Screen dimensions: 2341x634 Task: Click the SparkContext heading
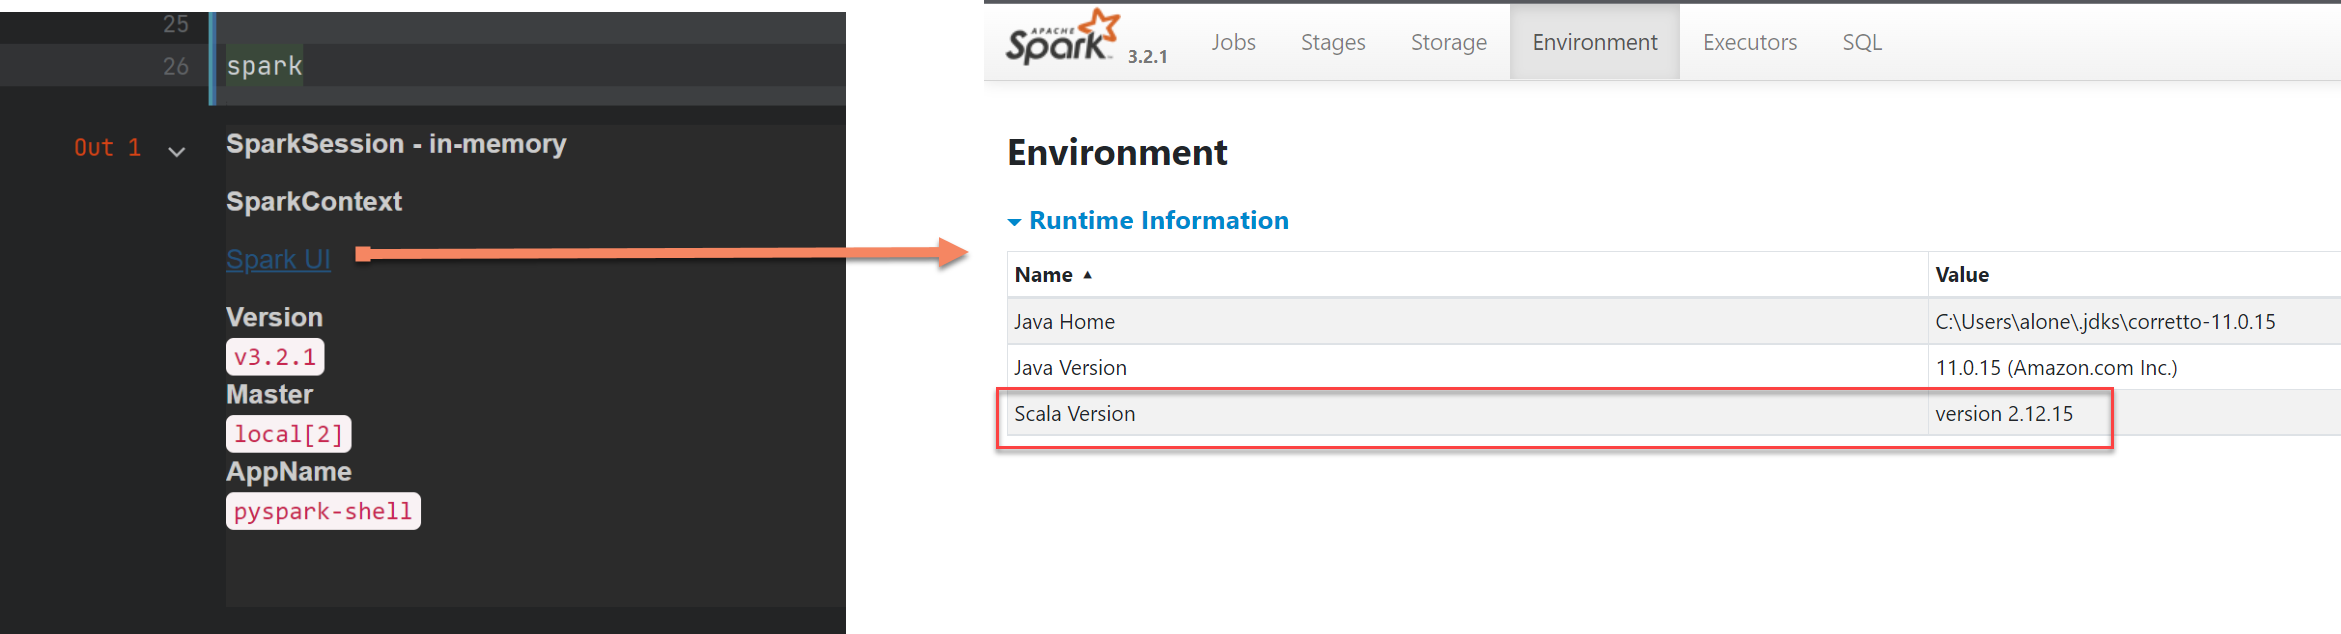point(314,202)
